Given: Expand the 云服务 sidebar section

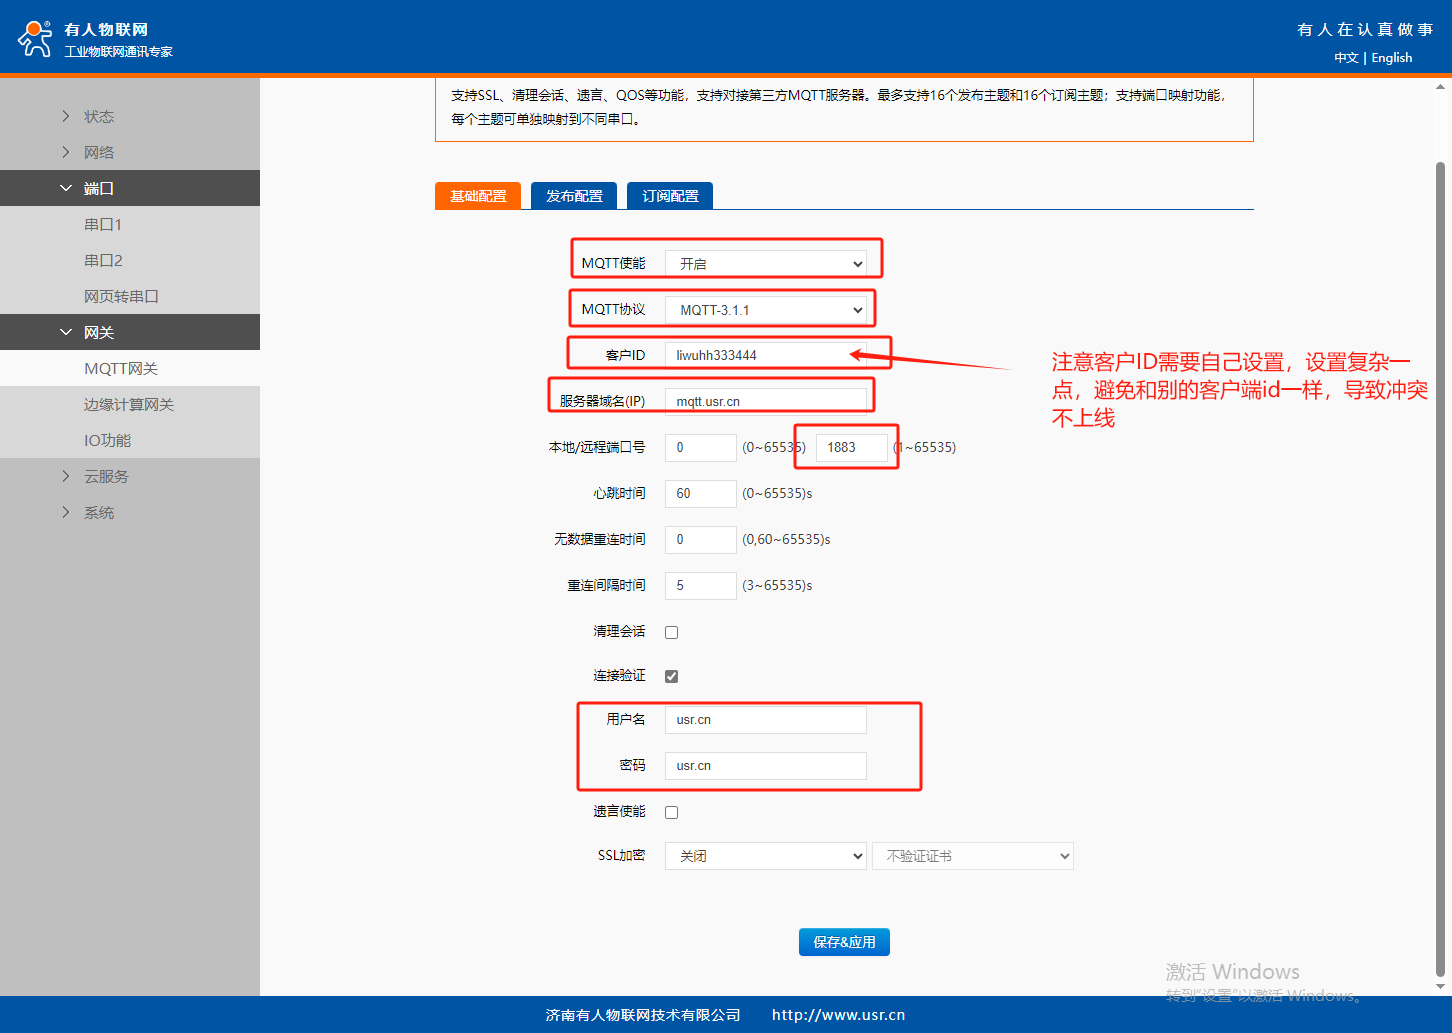Looking at the screenshot, I should tap(106, 477).
